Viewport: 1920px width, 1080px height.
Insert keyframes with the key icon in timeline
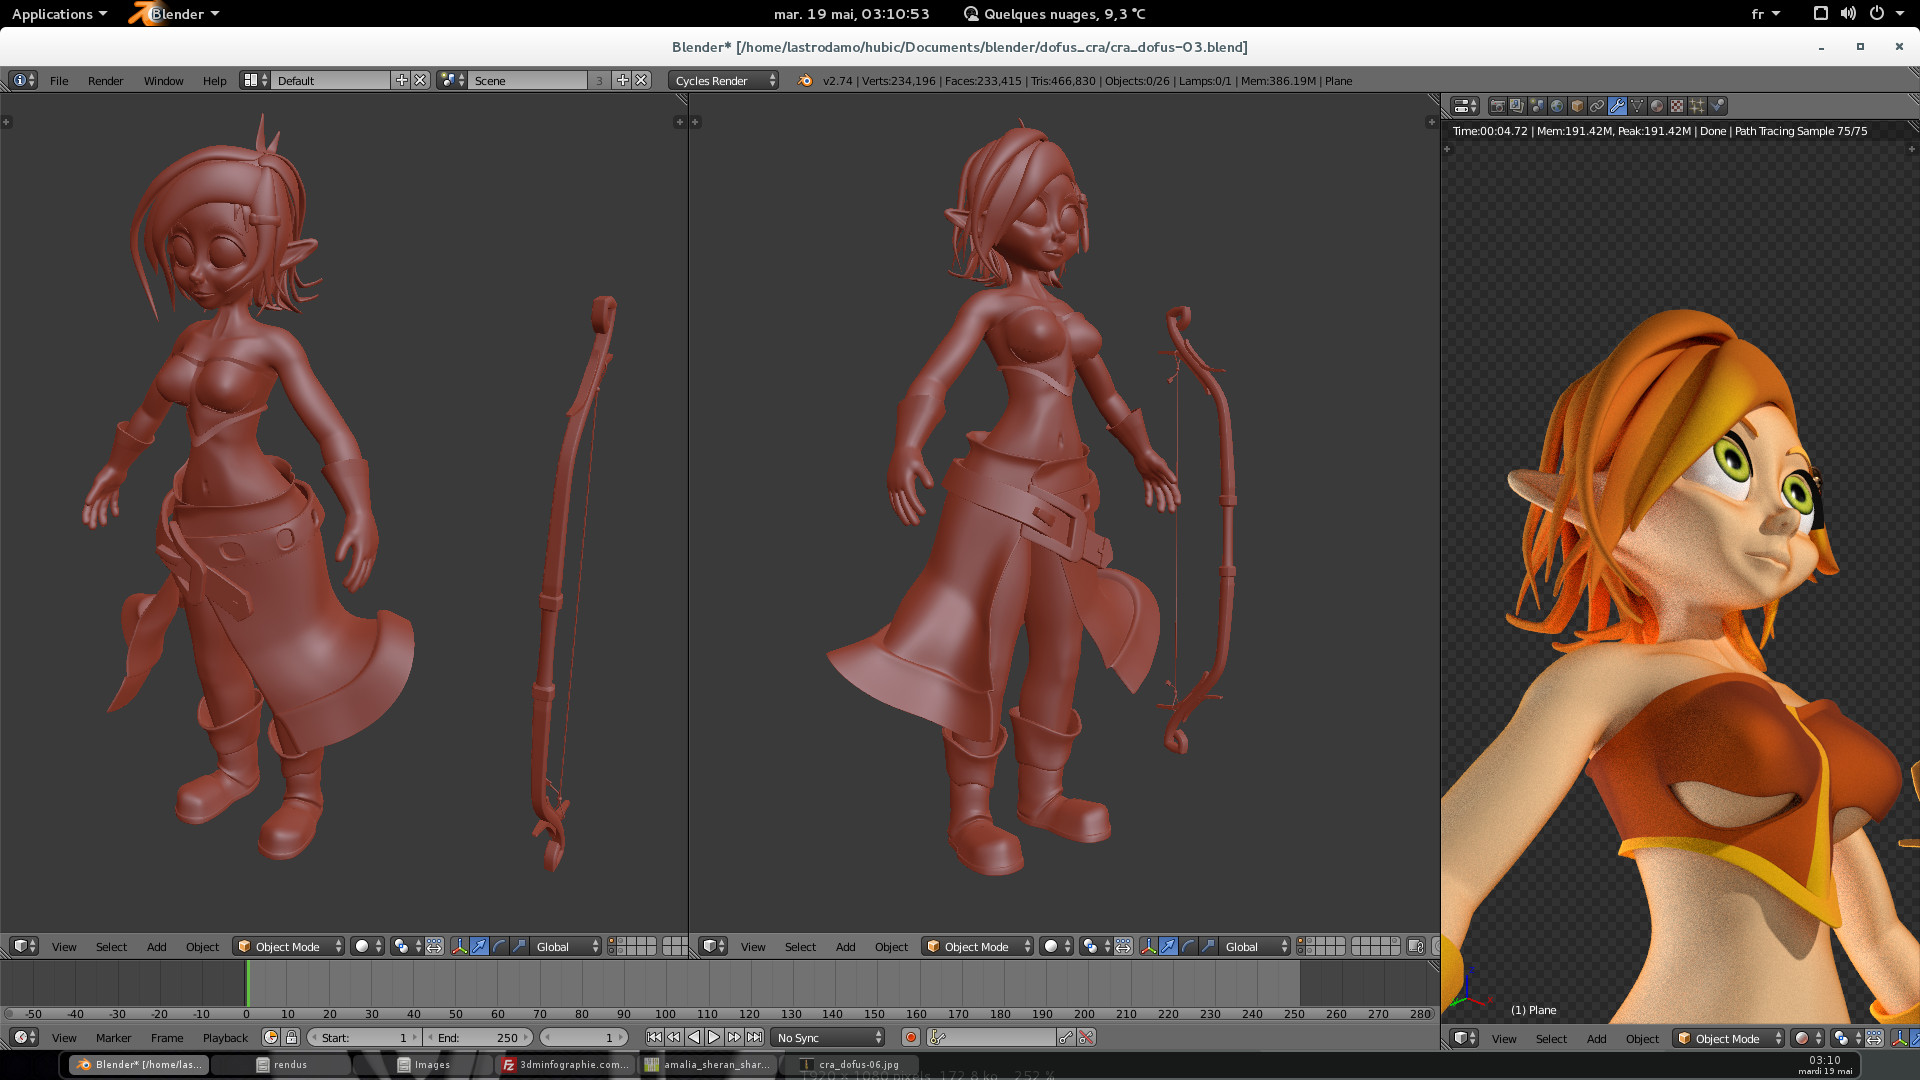pyautogui.click(x=1066, y=1038)
